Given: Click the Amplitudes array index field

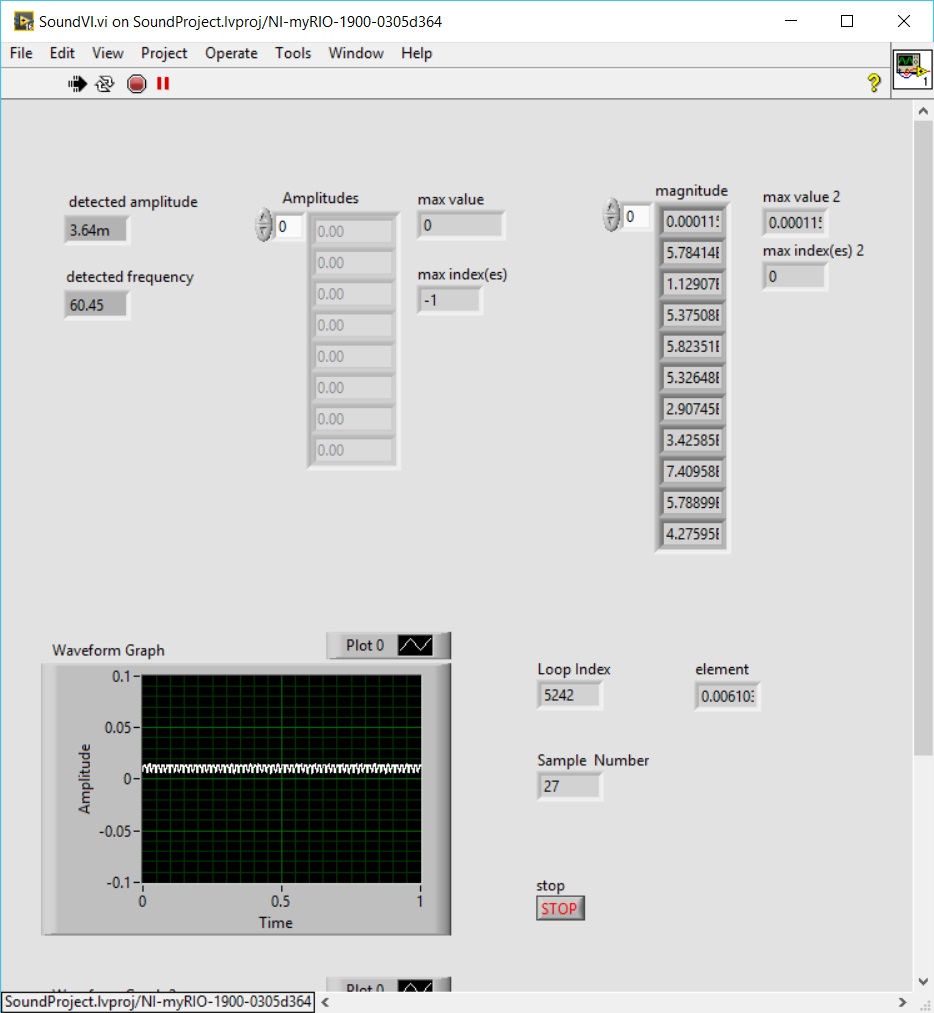Looking at the screenshot, I should tap(289, 227).
